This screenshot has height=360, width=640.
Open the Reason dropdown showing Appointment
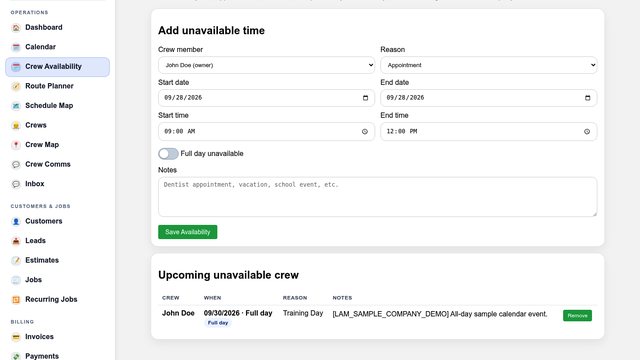click(489, 65)
